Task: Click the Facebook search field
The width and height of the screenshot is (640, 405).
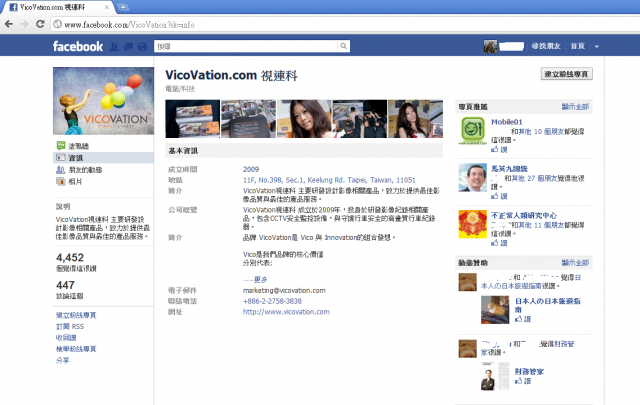Action: (246, 46)
